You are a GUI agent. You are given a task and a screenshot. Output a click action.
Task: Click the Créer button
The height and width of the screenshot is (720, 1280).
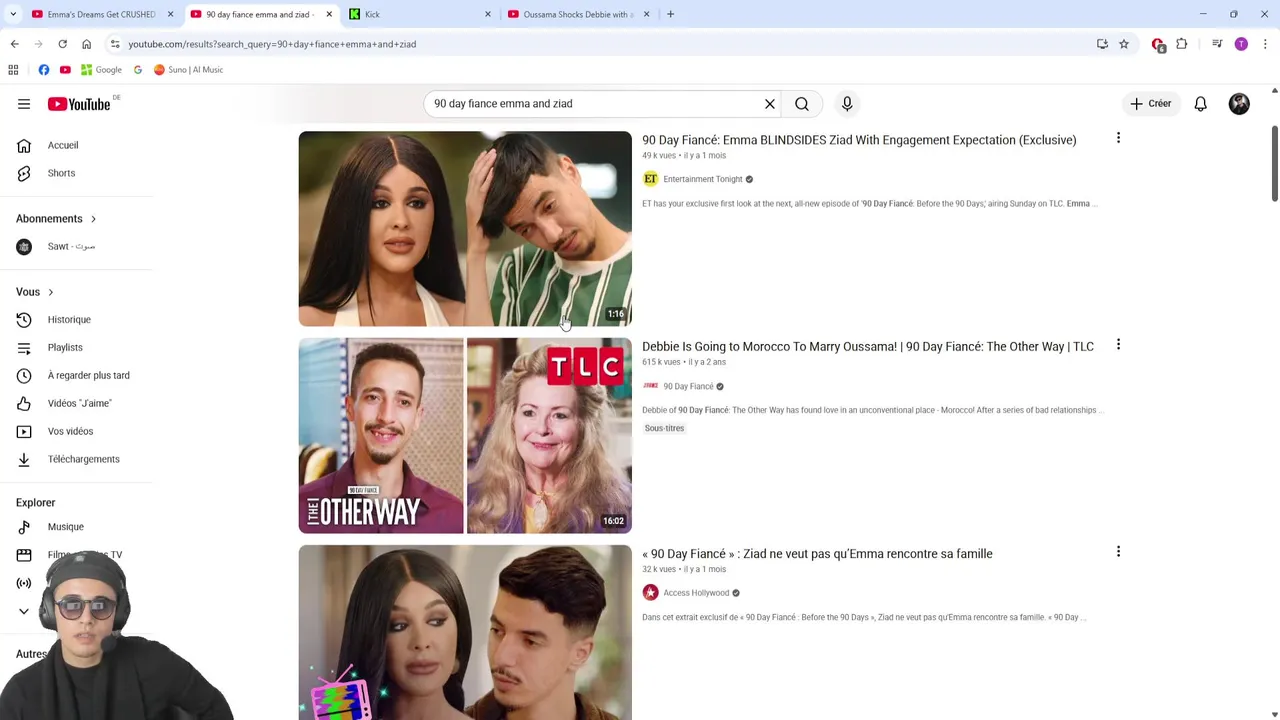click(1151, 104)
